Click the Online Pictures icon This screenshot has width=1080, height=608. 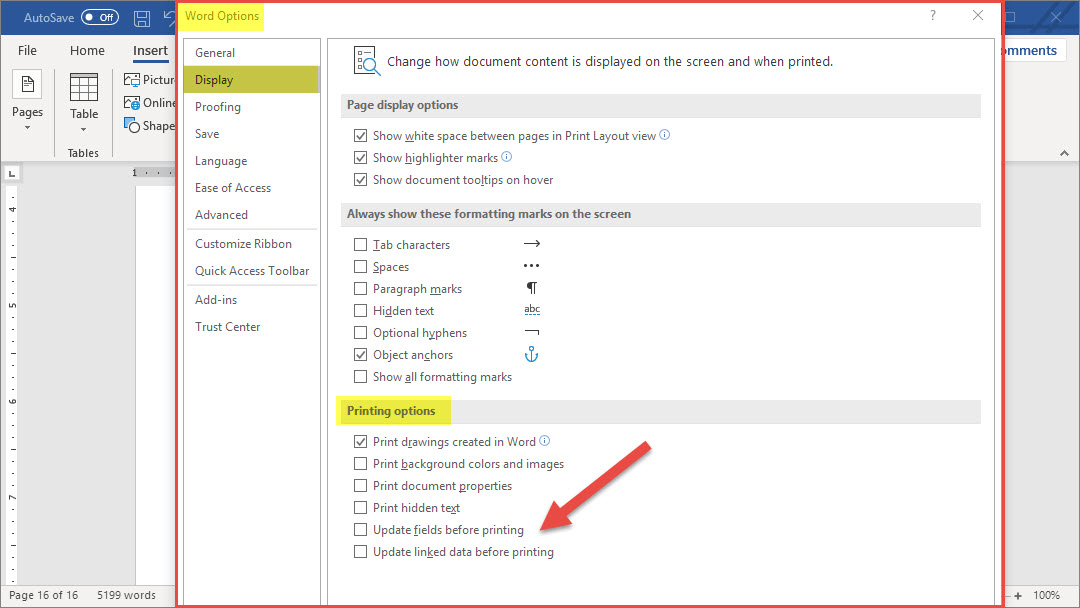pyautogui.click(x=132, y=103)
